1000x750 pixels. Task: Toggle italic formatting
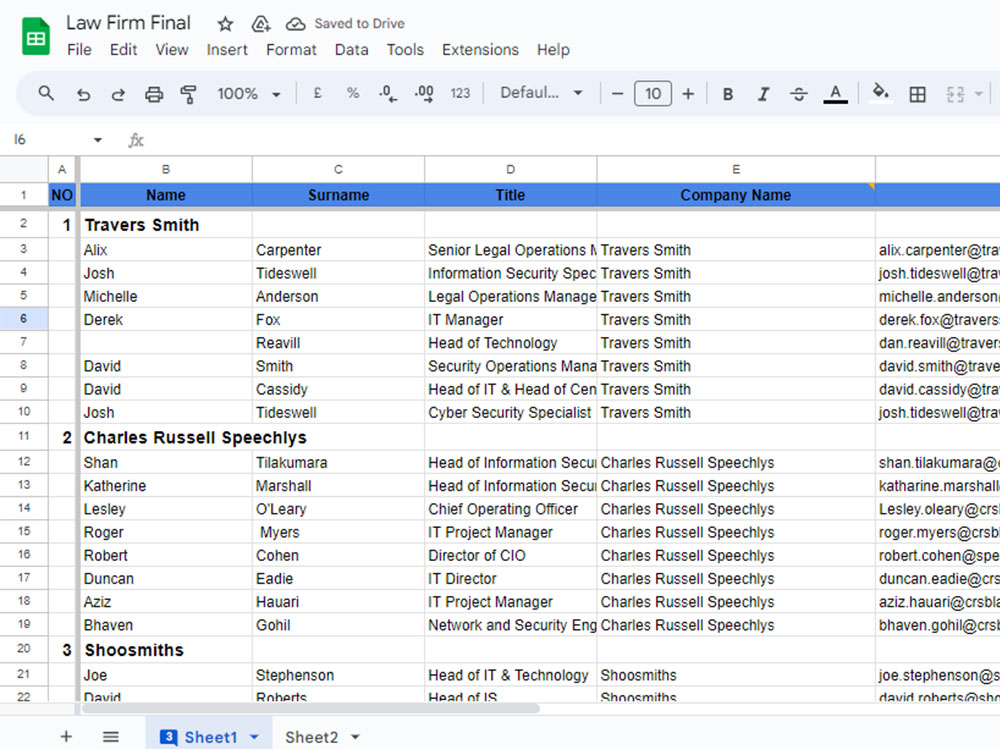click(763, 94)
